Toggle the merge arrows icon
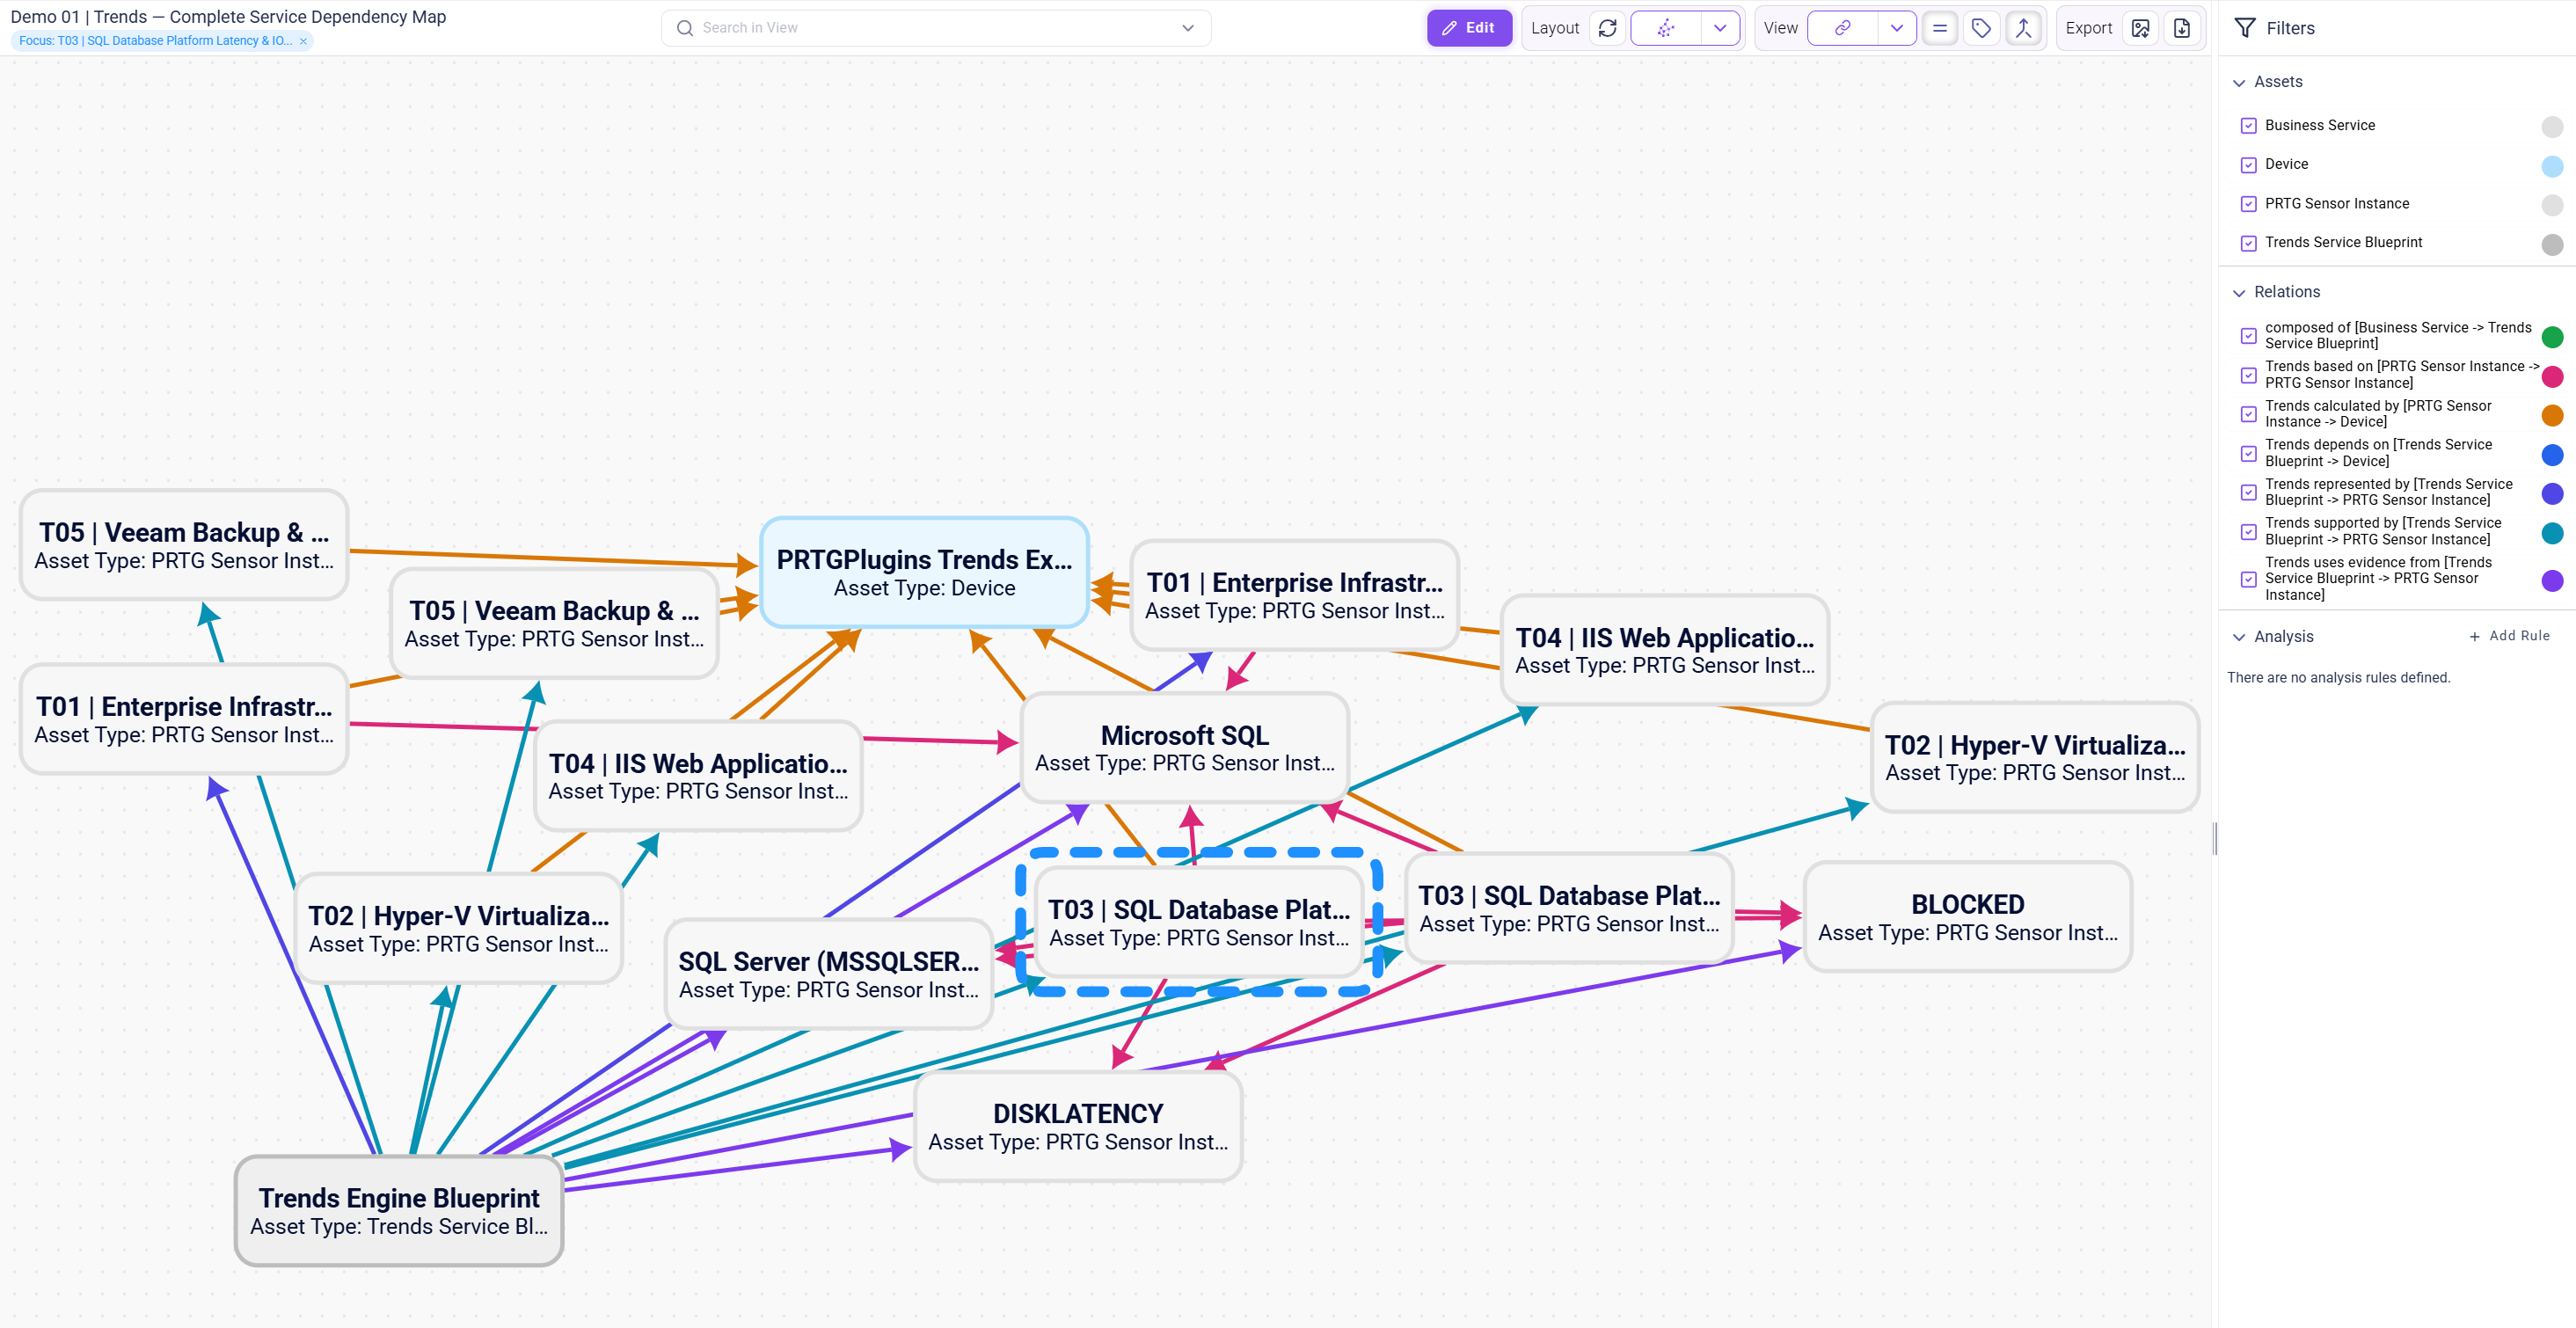2576x1328 pixels. coord(2023,28)
